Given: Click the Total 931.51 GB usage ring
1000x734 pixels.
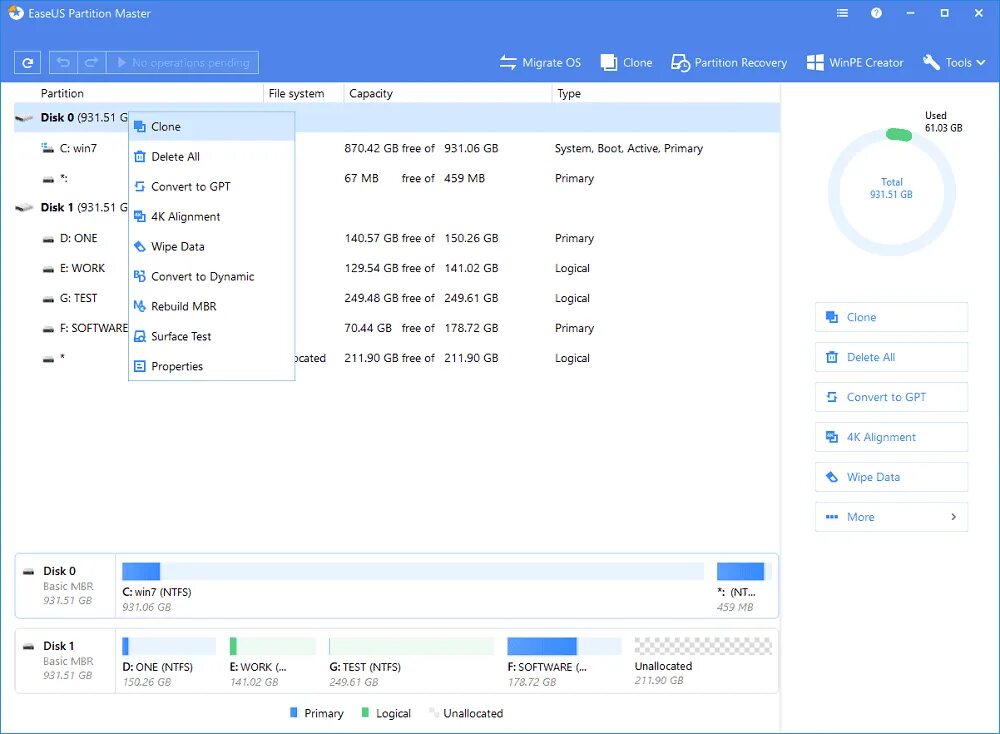Looking at the screenshot, I should pos(892,191).
